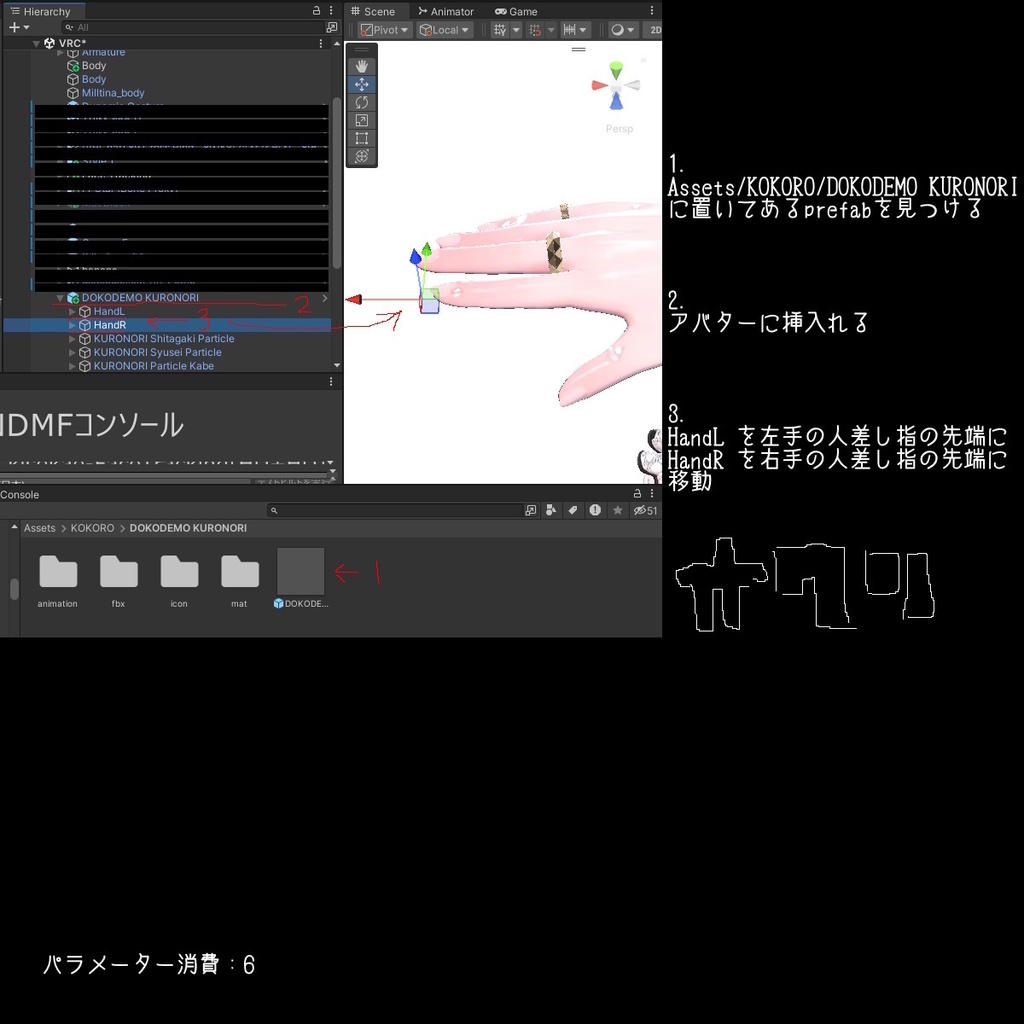Select the Move tool
The height and width of the screenshot is (1024, 1024).
pos(361,84)
